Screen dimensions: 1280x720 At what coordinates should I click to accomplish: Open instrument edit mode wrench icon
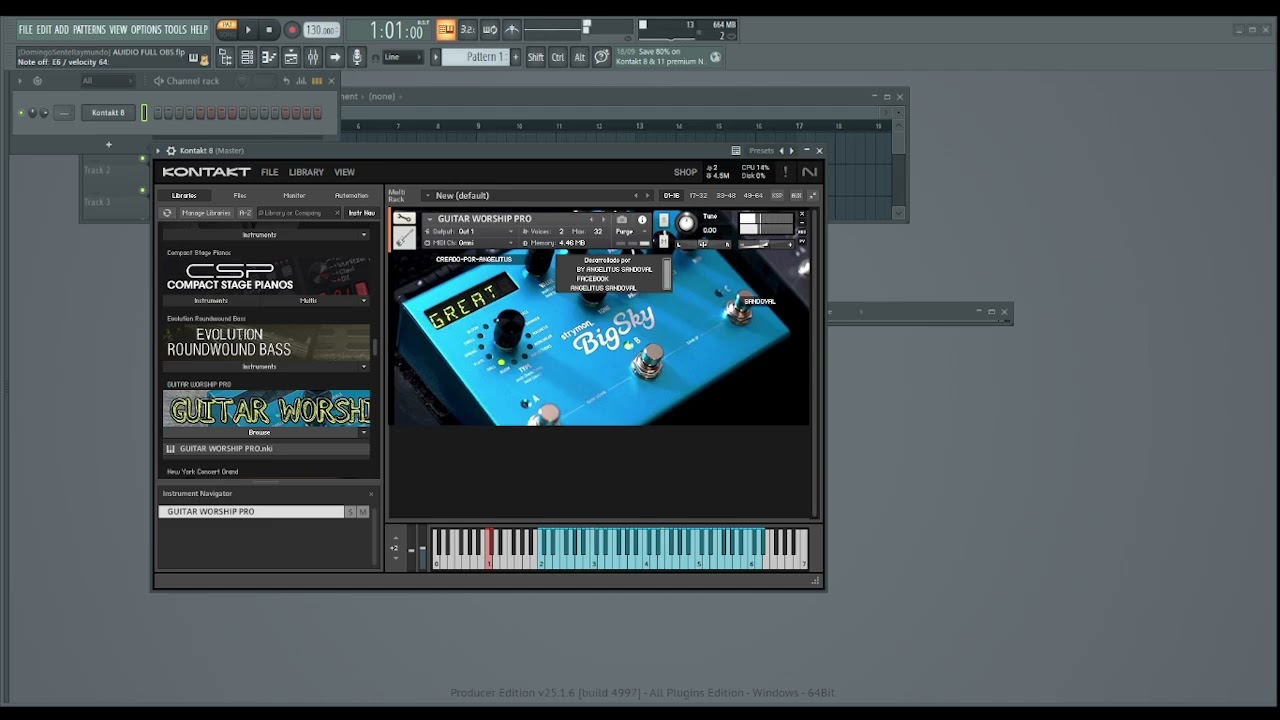(x=404, y=218)
